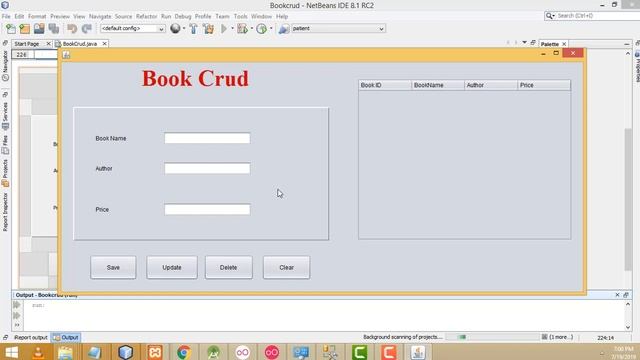The image size is (640, 360).
Task: Open the Tools menu
Action: point(240,16)
